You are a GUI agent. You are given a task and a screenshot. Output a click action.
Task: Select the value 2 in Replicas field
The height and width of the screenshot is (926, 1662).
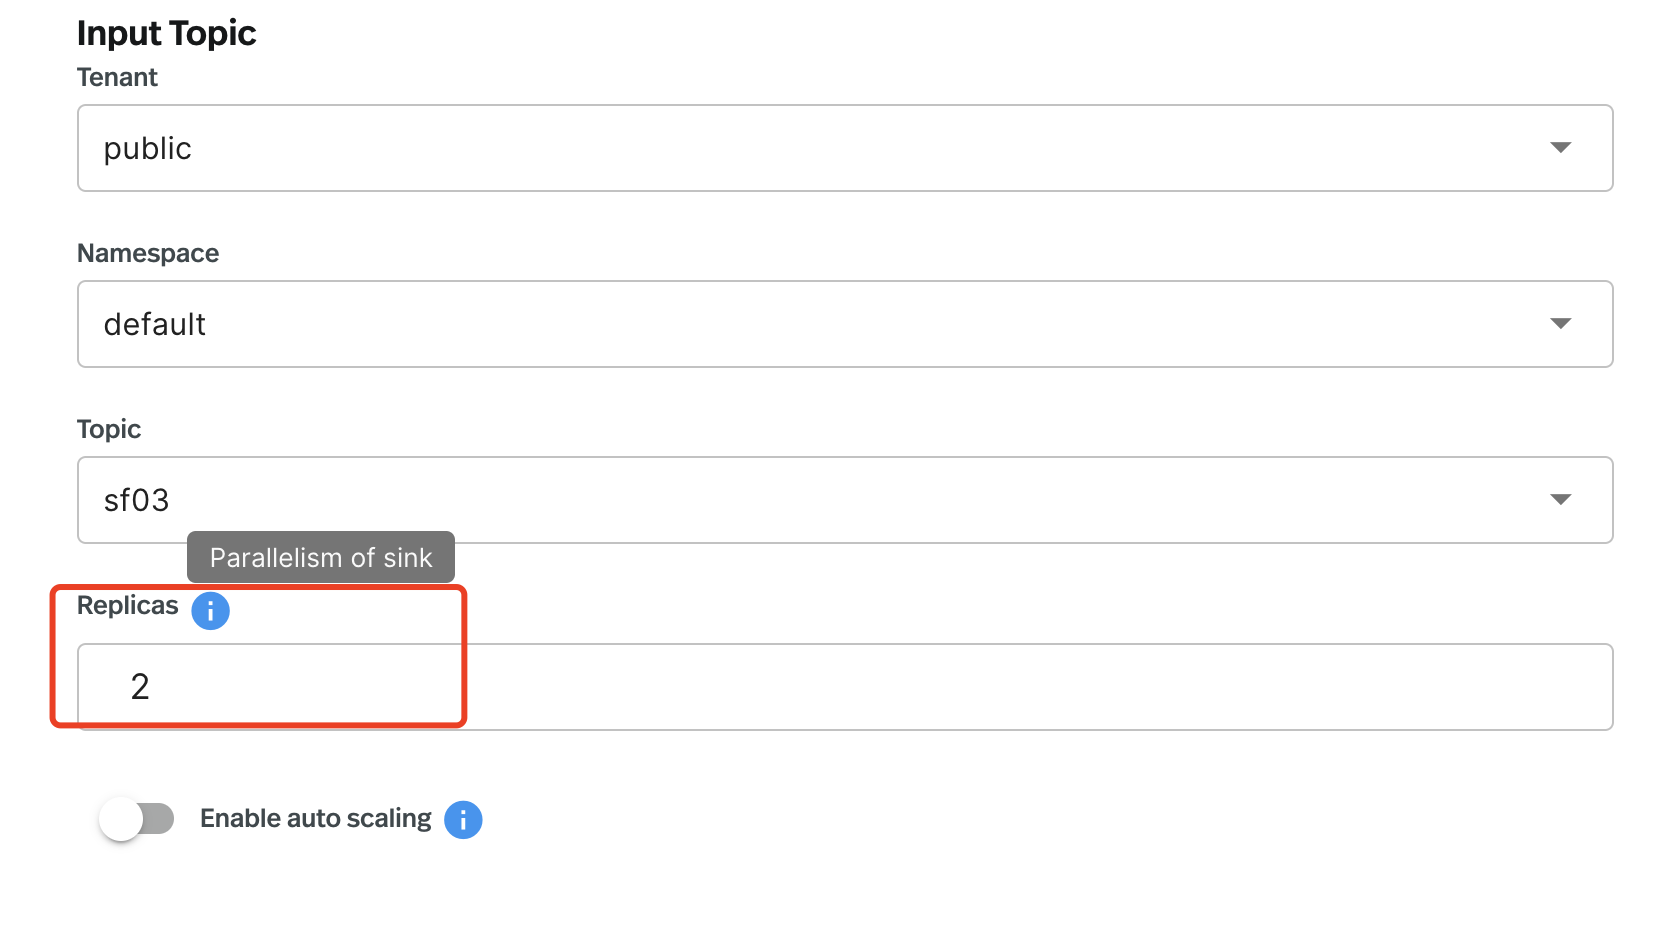(x=141, y=686)
